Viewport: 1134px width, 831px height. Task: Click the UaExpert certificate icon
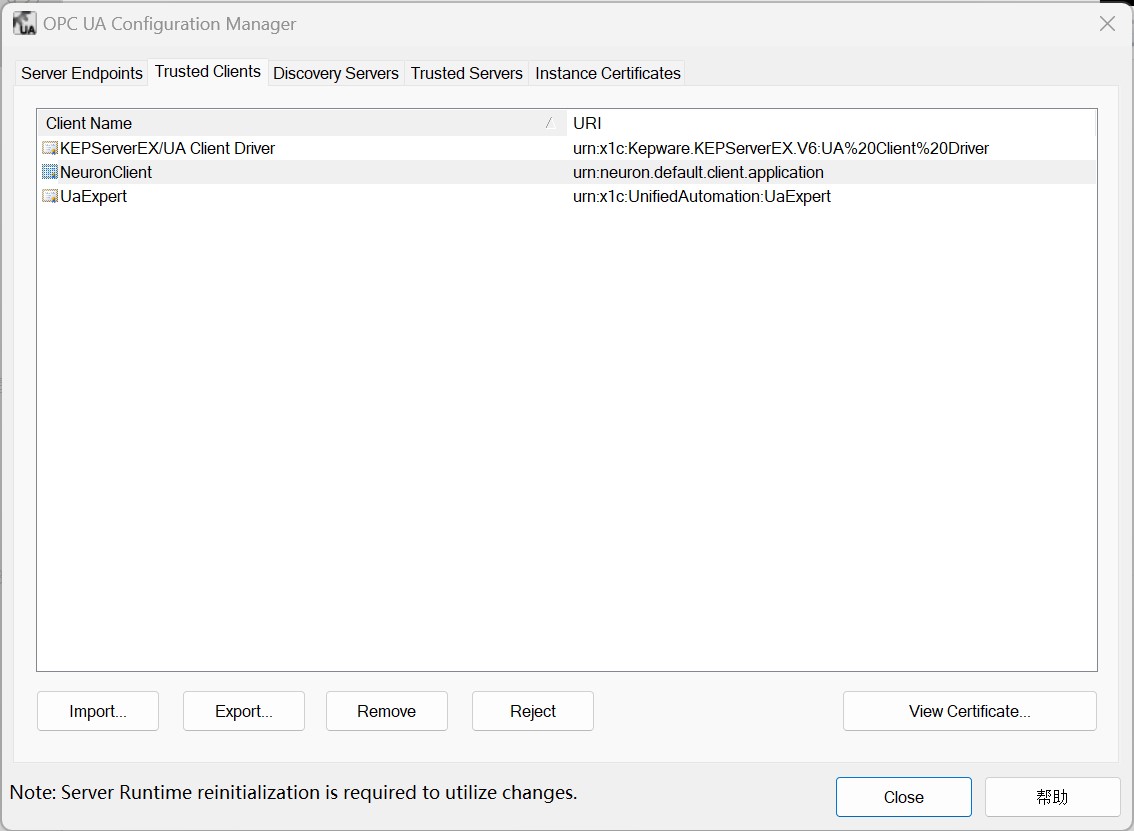(48, 196)
